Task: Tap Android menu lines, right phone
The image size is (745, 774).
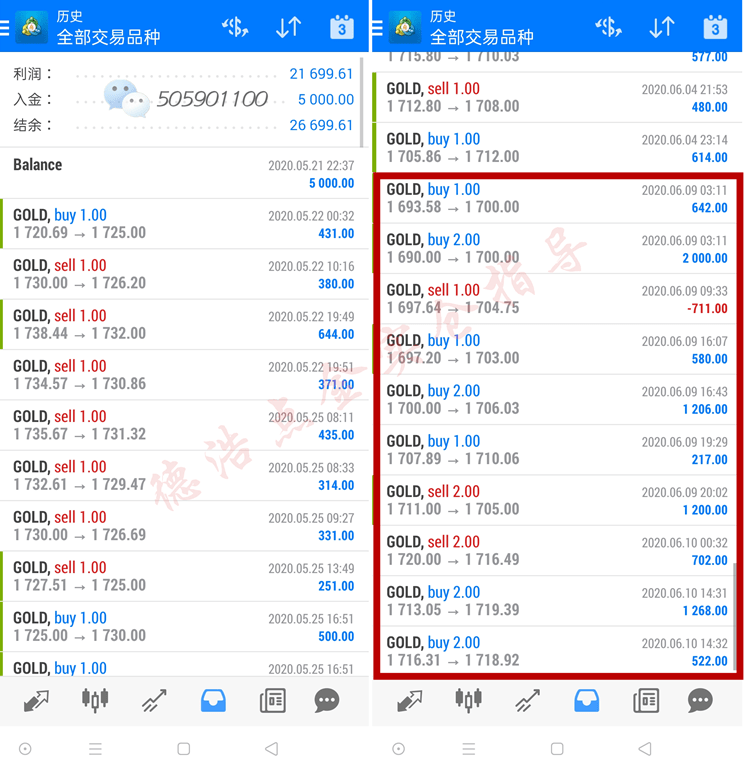Action: (x=469, y=749)
